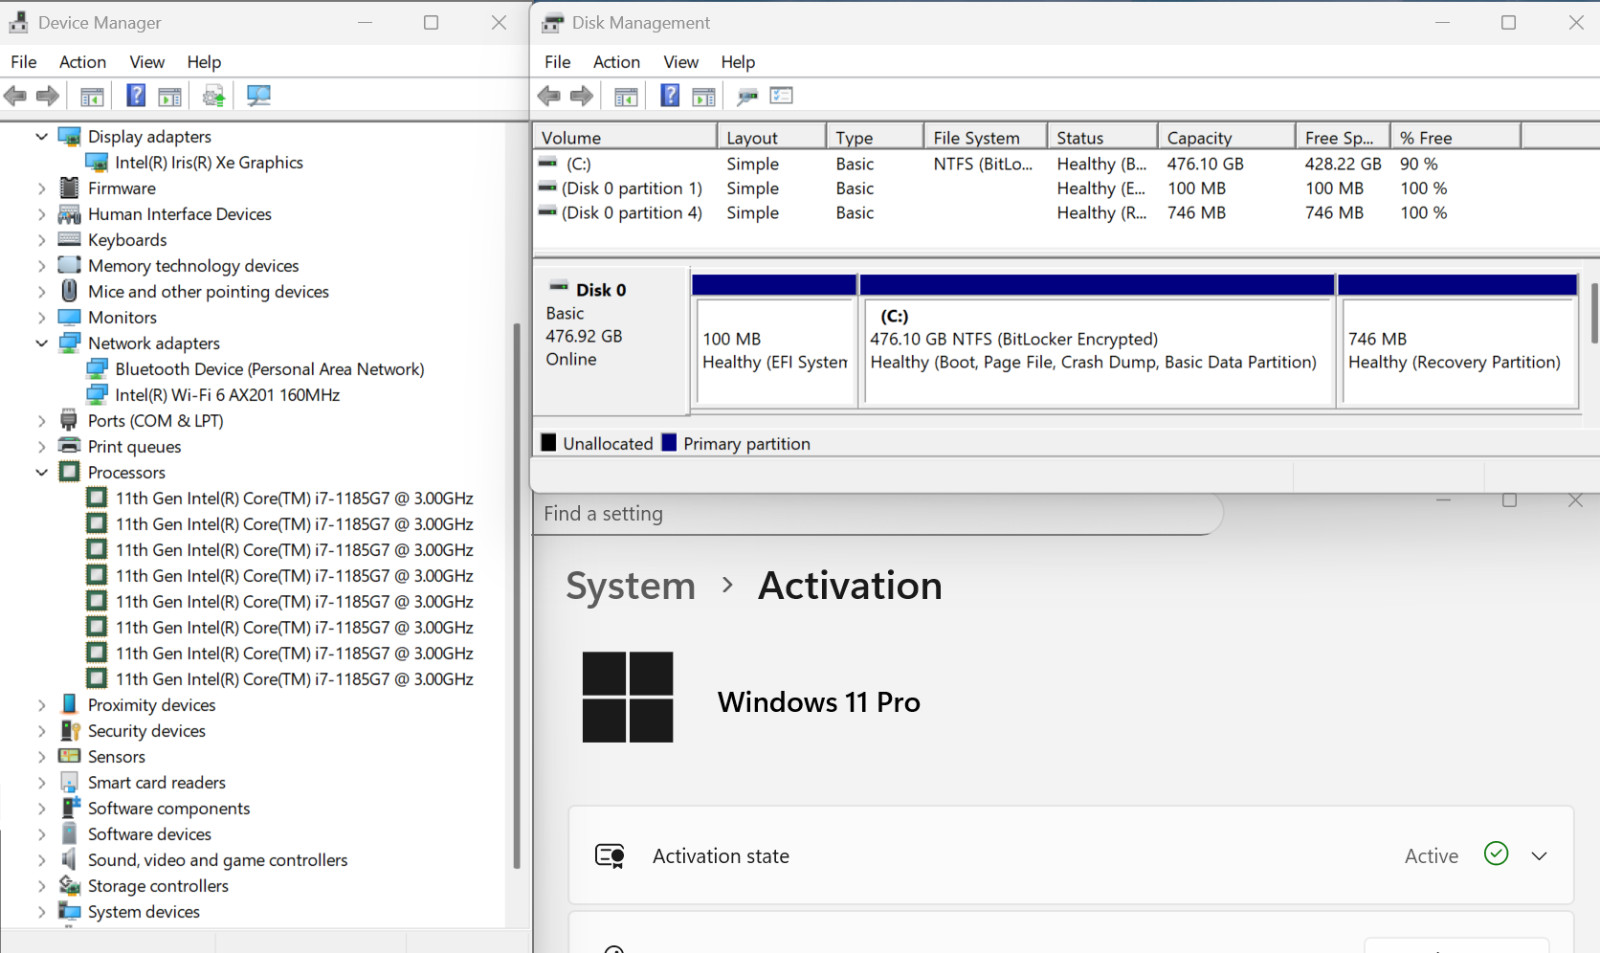Open Disk Management Help menu
Image resolution: width=1600 pixels, height=953 pixels.
click(738, 62)
